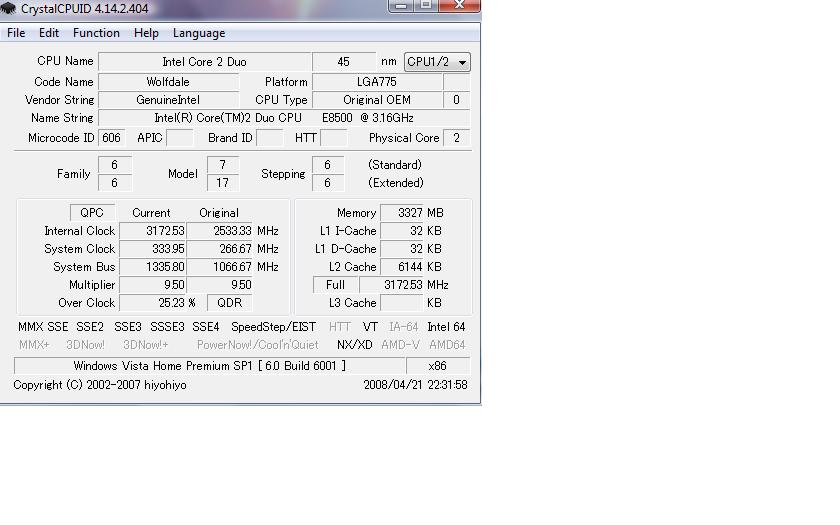
Task: Click the QDR button
Action: 230,303
